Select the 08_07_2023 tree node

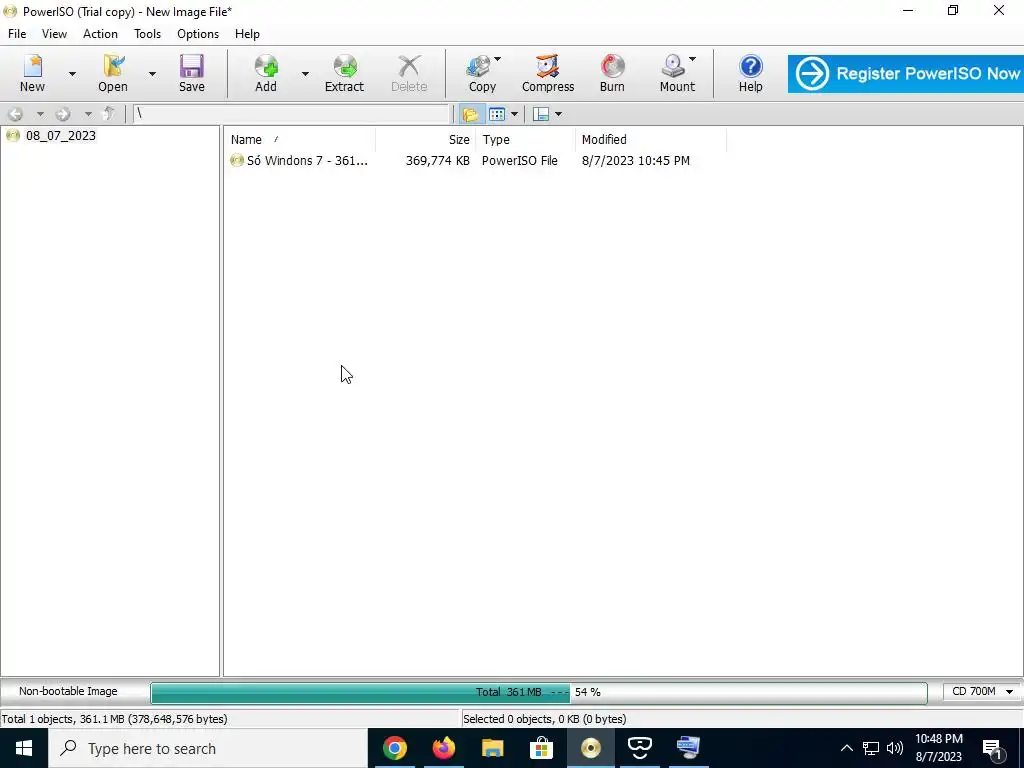60,136
